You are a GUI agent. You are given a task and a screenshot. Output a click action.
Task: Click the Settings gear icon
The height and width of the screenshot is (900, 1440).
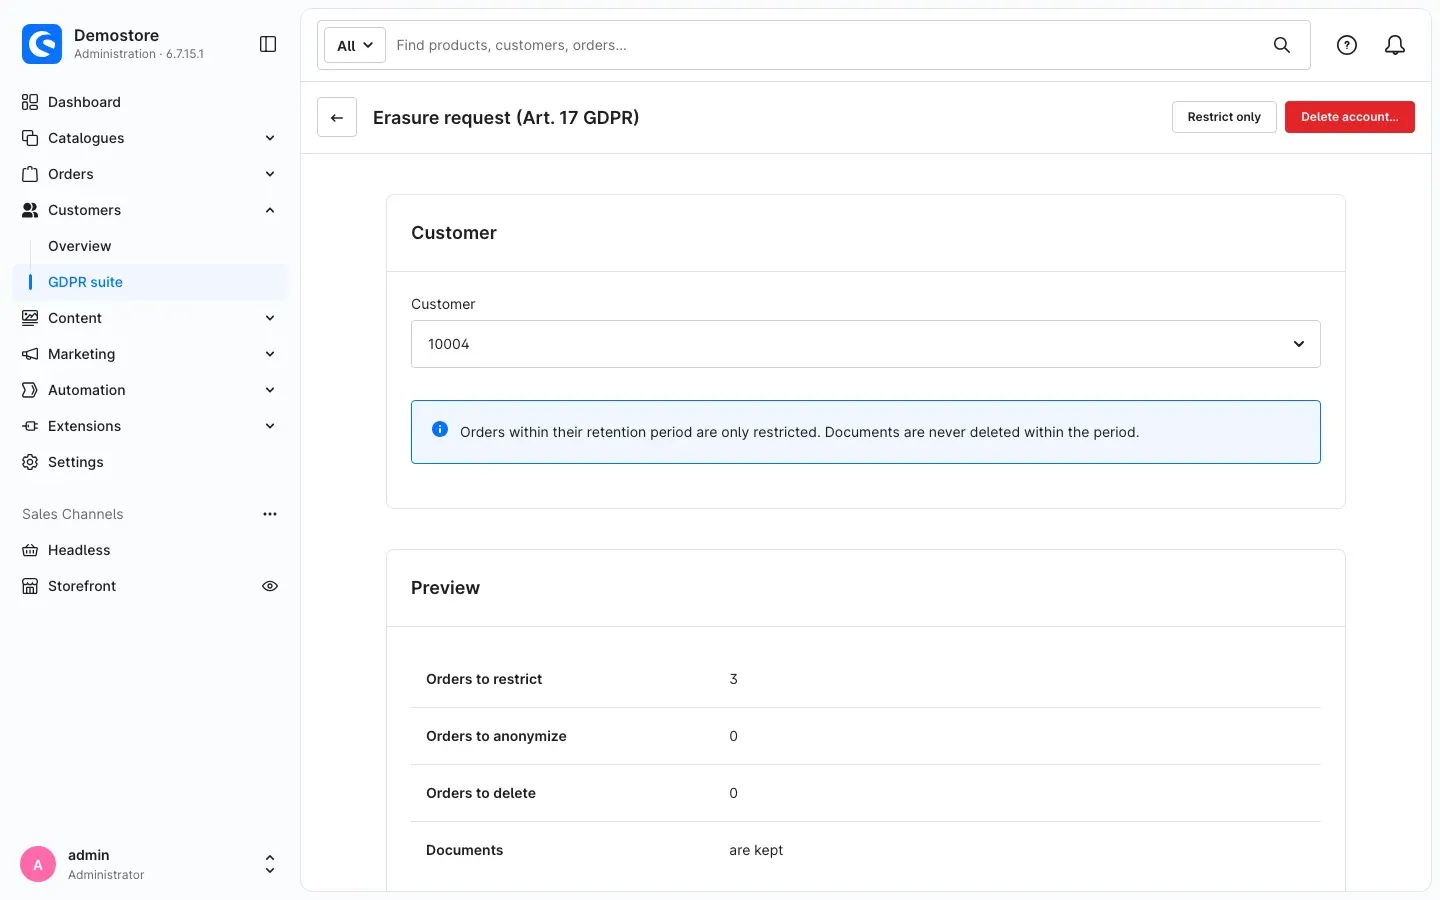[30, 462]
